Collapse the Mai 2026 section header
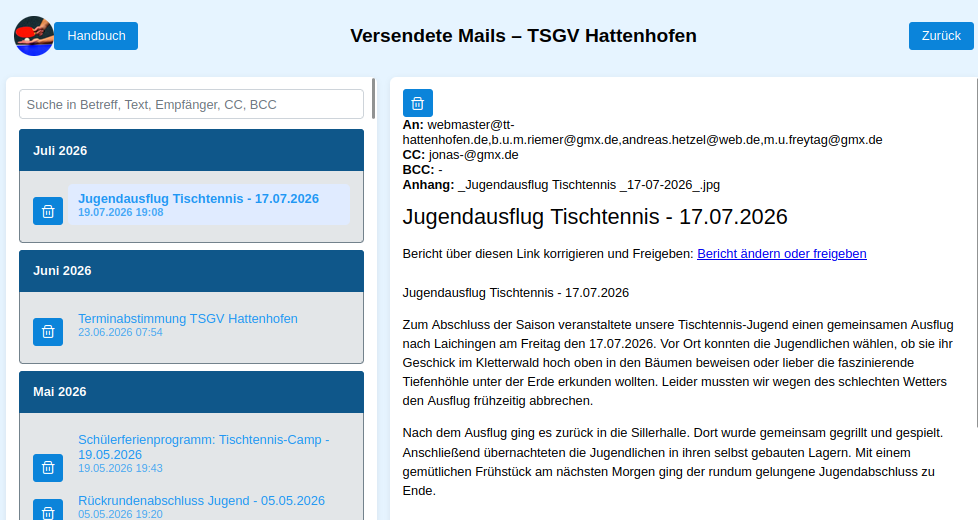This screenshot has width=978, height=520. [x=191, y=392]
